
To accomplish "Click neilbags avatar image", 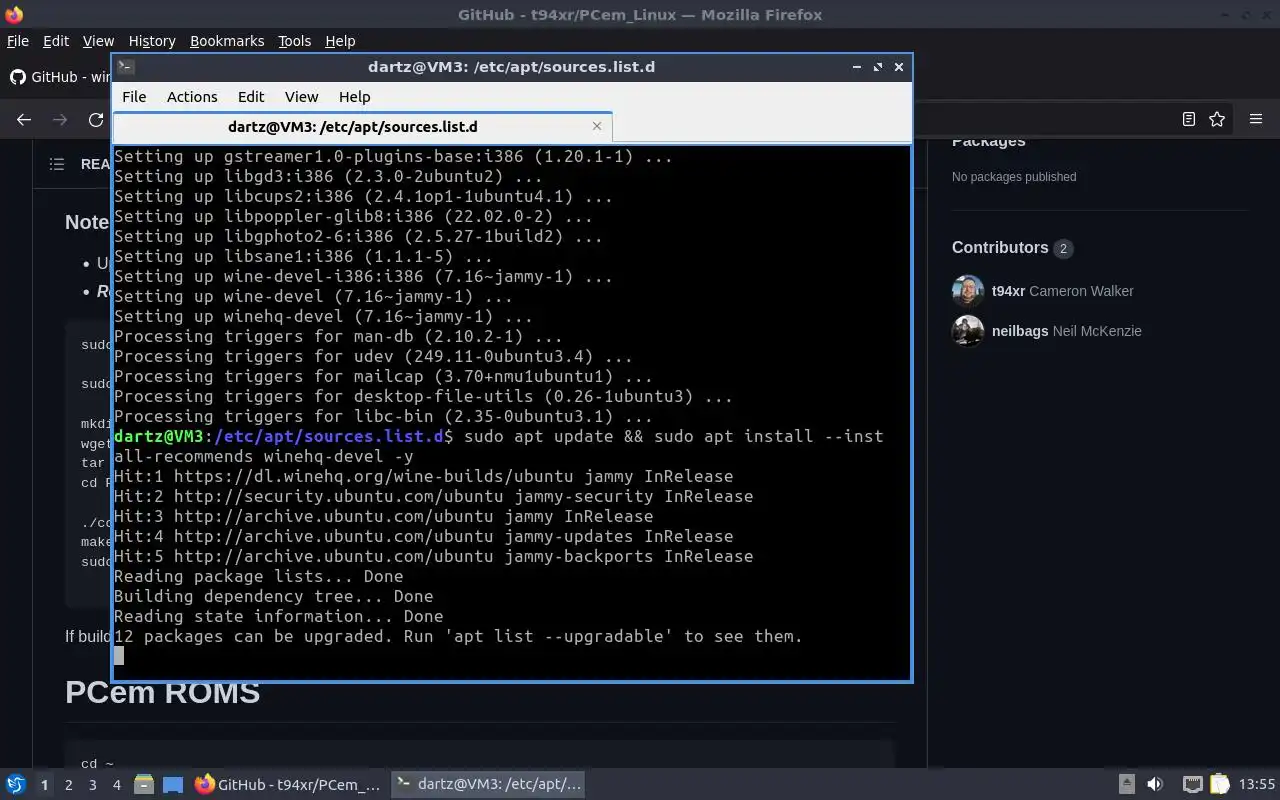I will point(968,331).
